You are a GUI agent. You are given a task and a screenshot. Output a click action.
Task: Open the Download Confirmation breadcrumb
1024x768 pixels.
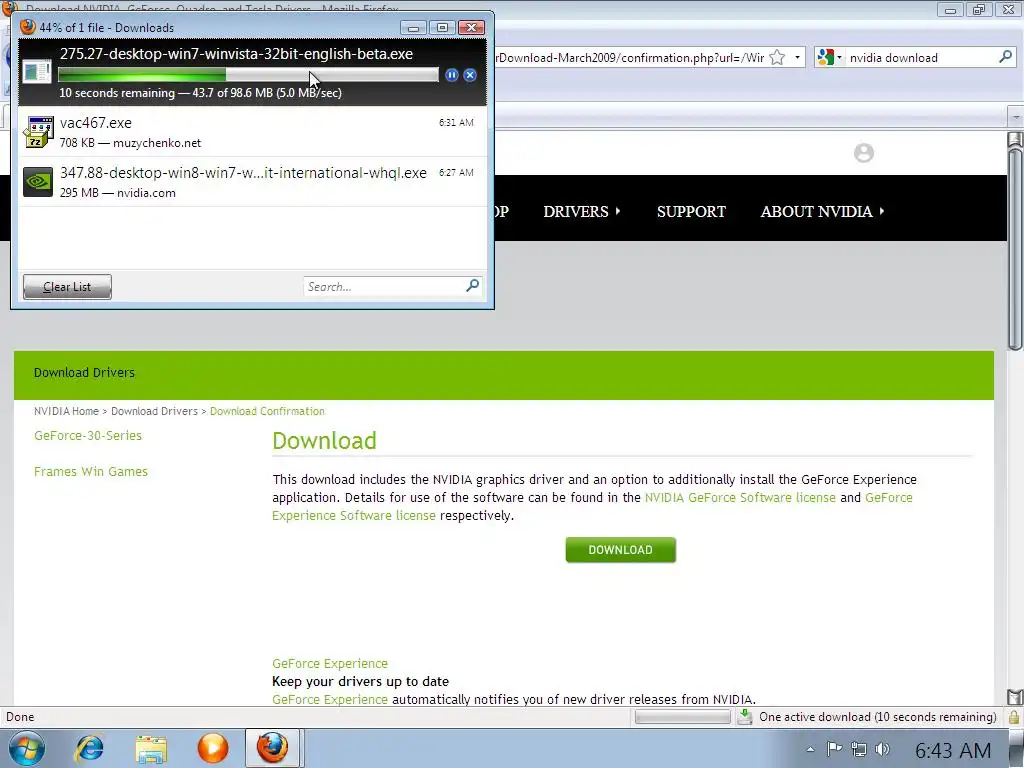click(x=267, y=411)
